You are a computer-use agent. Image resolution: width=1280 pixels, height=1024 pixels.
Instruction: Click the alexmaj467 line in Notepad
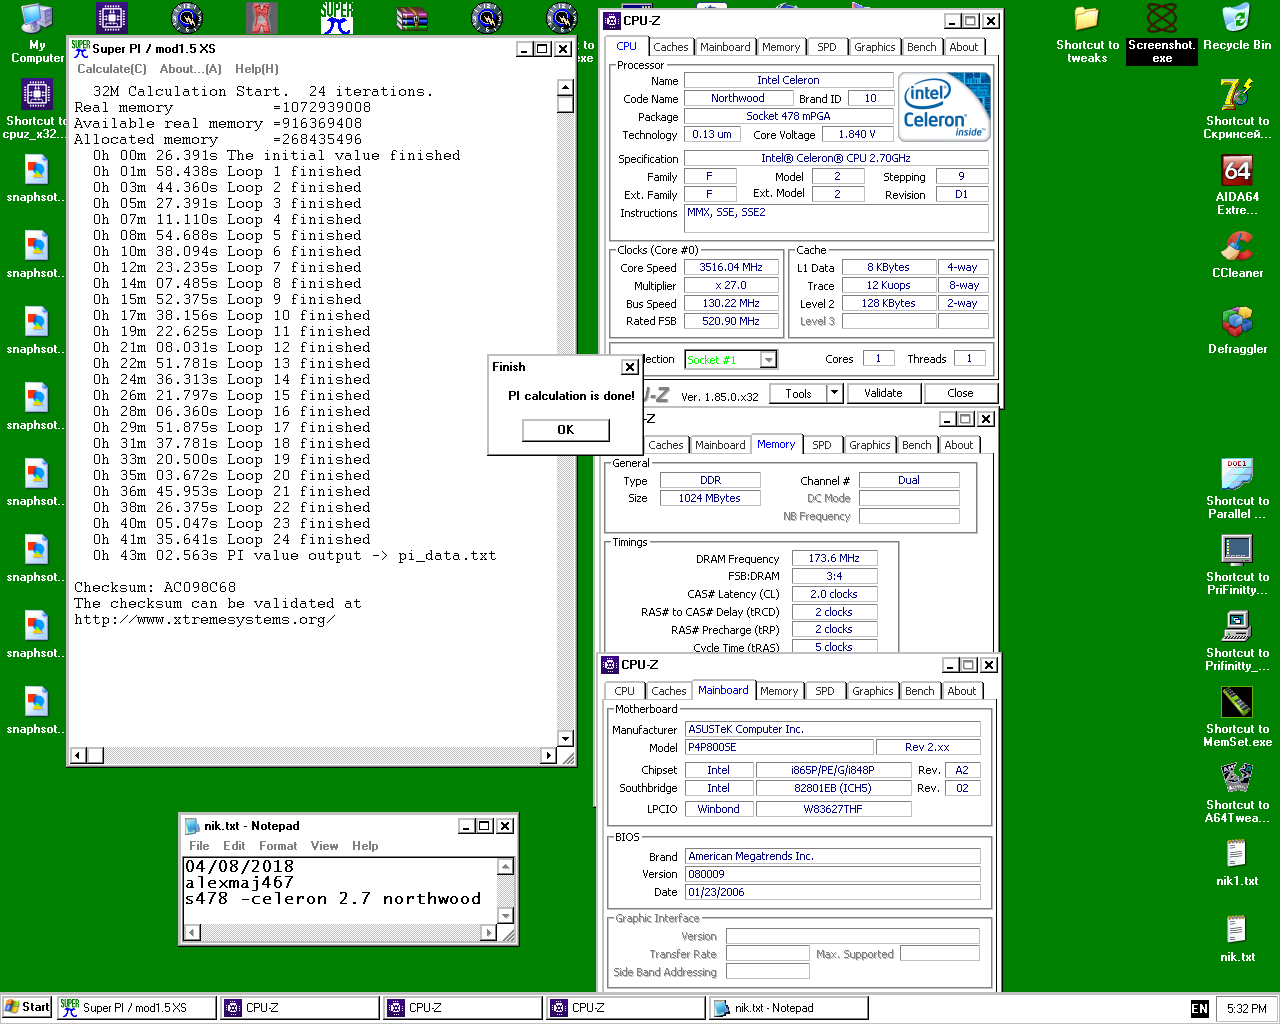239,882
